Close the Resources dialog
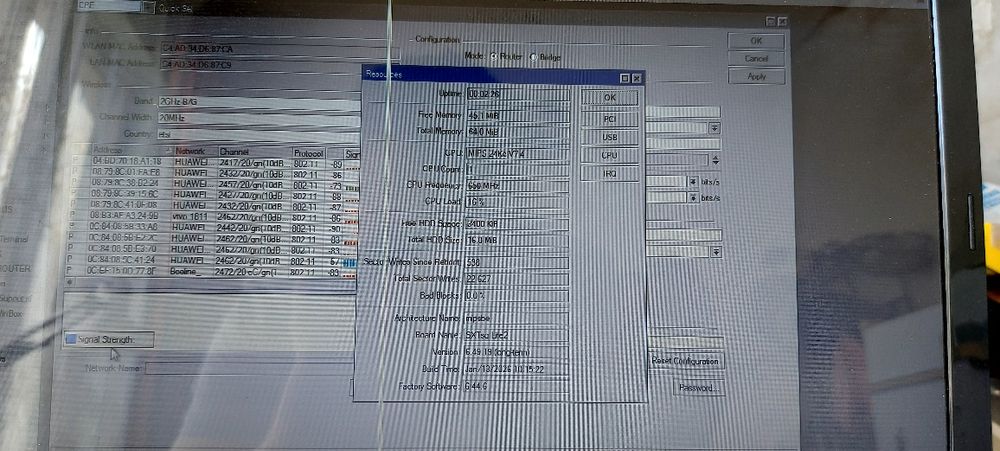The width and height of the screenshot is (1000, 451). (636, 78)
